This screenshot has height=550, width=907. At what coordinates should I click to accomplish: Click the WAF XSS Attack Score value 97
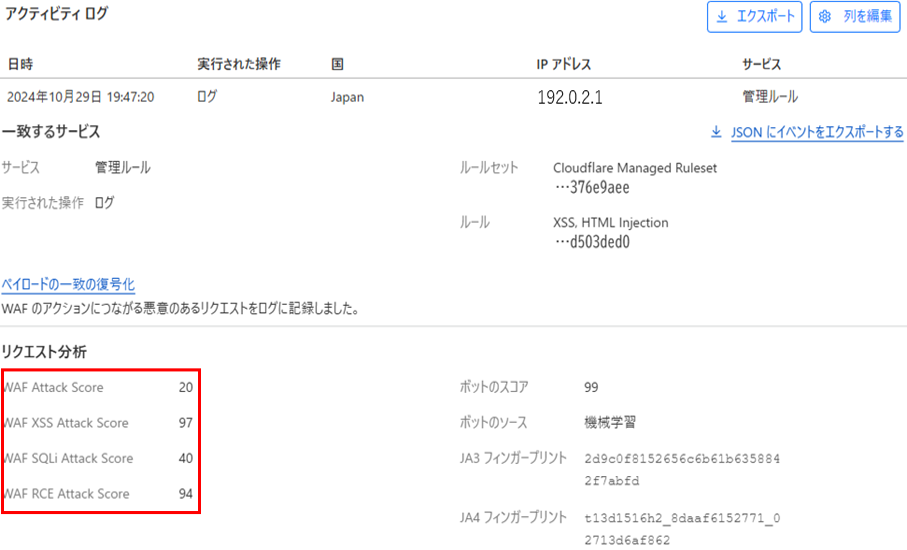(x=184, y=423)
